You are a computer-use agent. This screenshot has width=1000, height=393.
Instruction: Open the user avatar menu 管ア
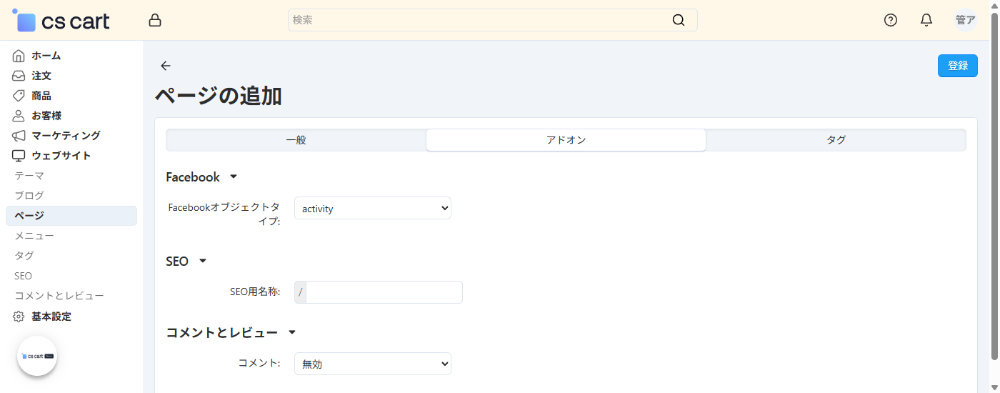965,20
